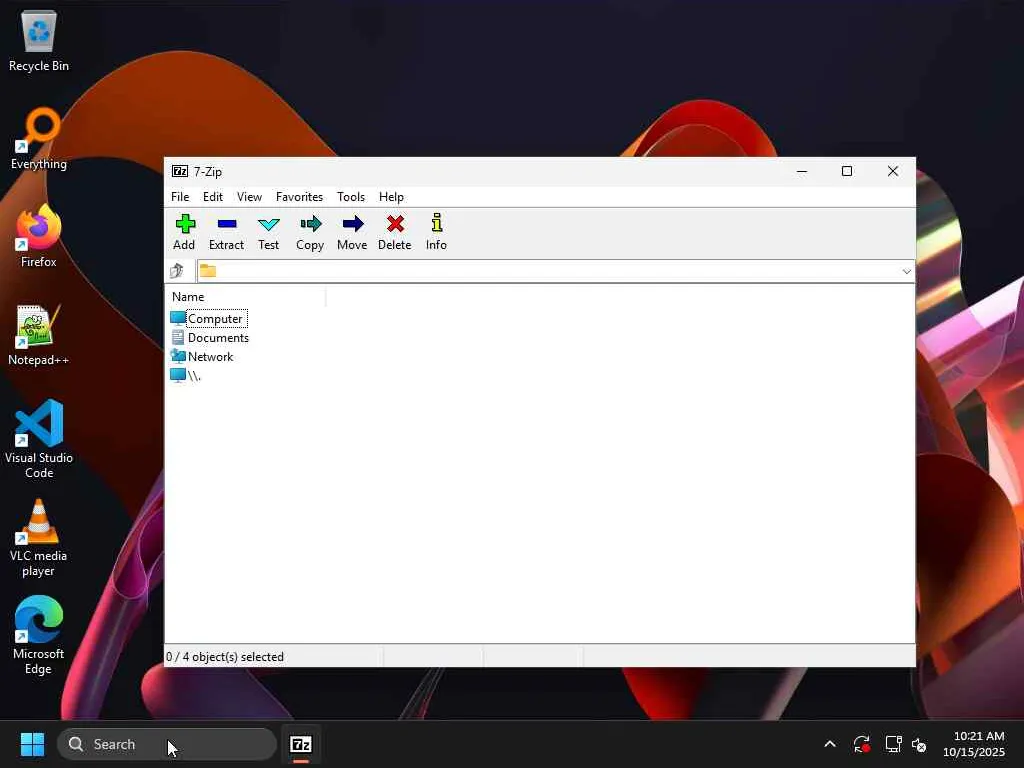This screenshot has width=1024, height=768.
Task: Open the Edit menu
Action: (213, 197)
